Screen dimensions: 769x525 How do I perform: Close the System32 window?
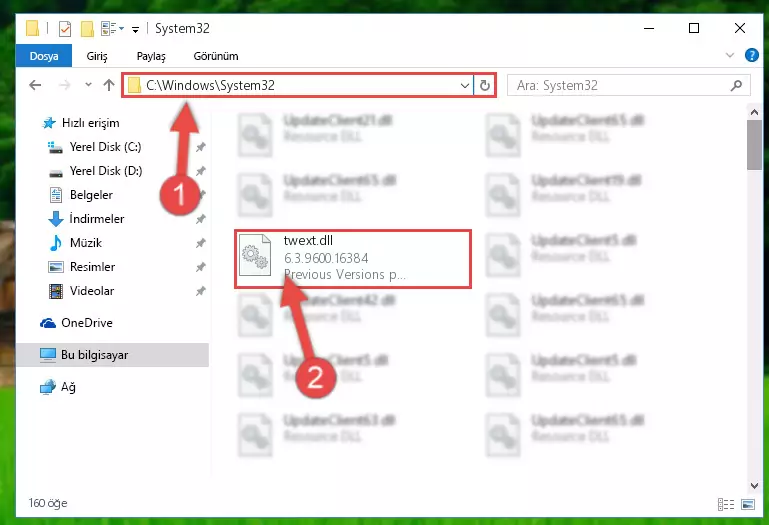pos(740,28)
